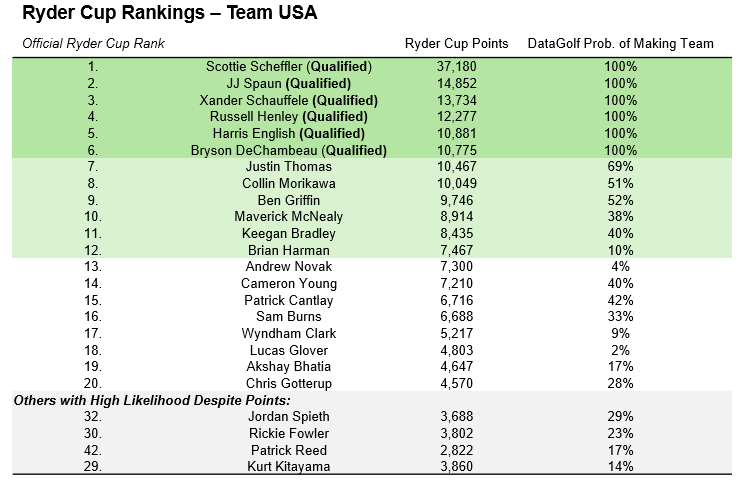Image resolution: width=754 pixels, height=483 pixels.
Task: Select Patrick Cantlay's 42% probability cell
Action: pyautogui.click(x=621, y=300)
